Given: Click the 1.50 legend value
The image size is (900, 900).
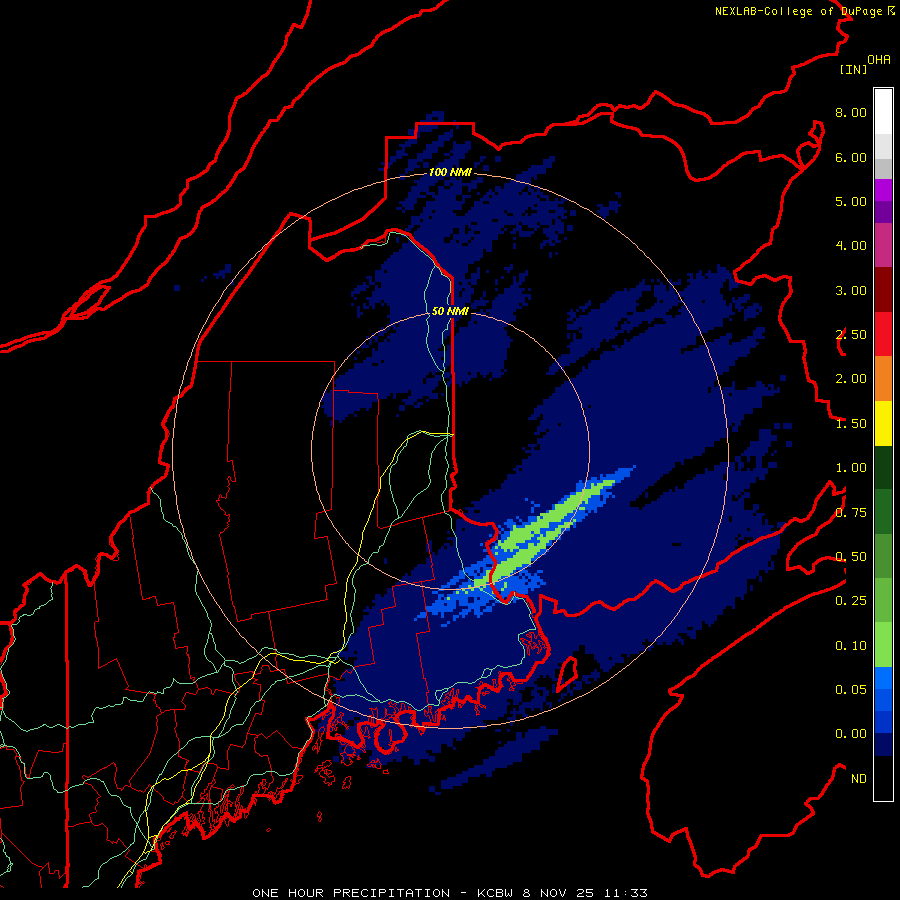Looking at the screenshot, I should pyautogui.click(x=851, y=424).
